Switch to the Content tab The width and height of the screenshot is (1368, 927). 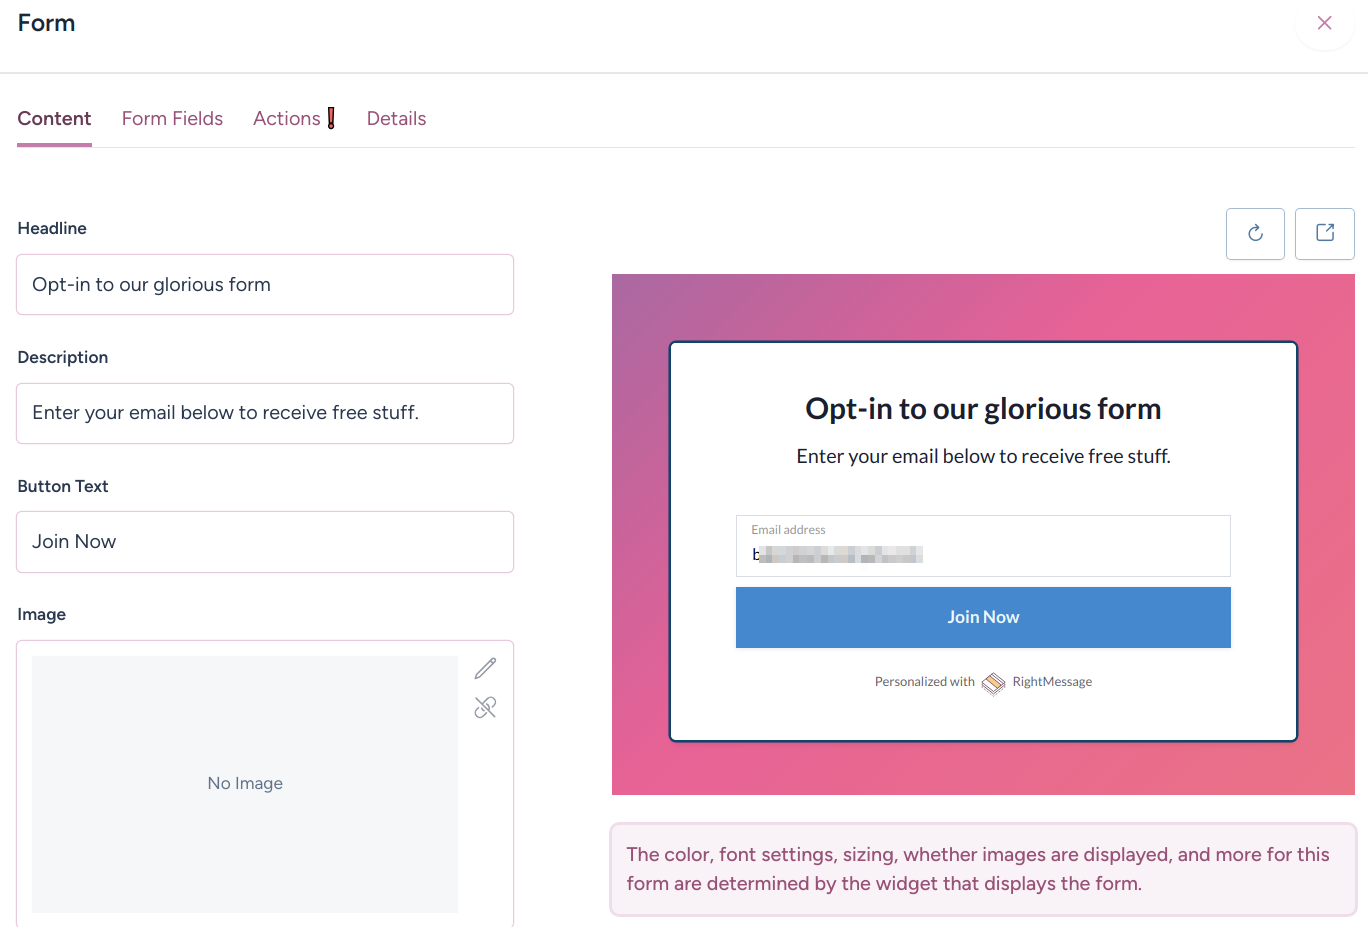(x=54, y=119)
